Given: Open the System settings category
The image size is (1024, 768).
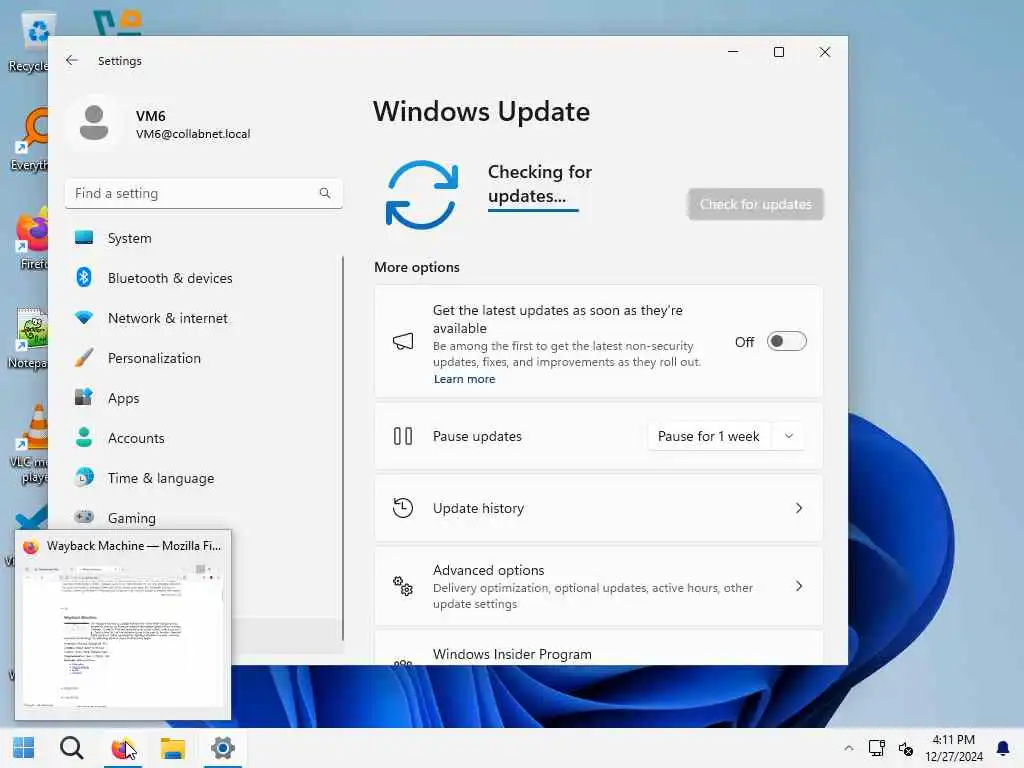Looking at the screenshot, I should pyautogui.click(x=204, y=238).
